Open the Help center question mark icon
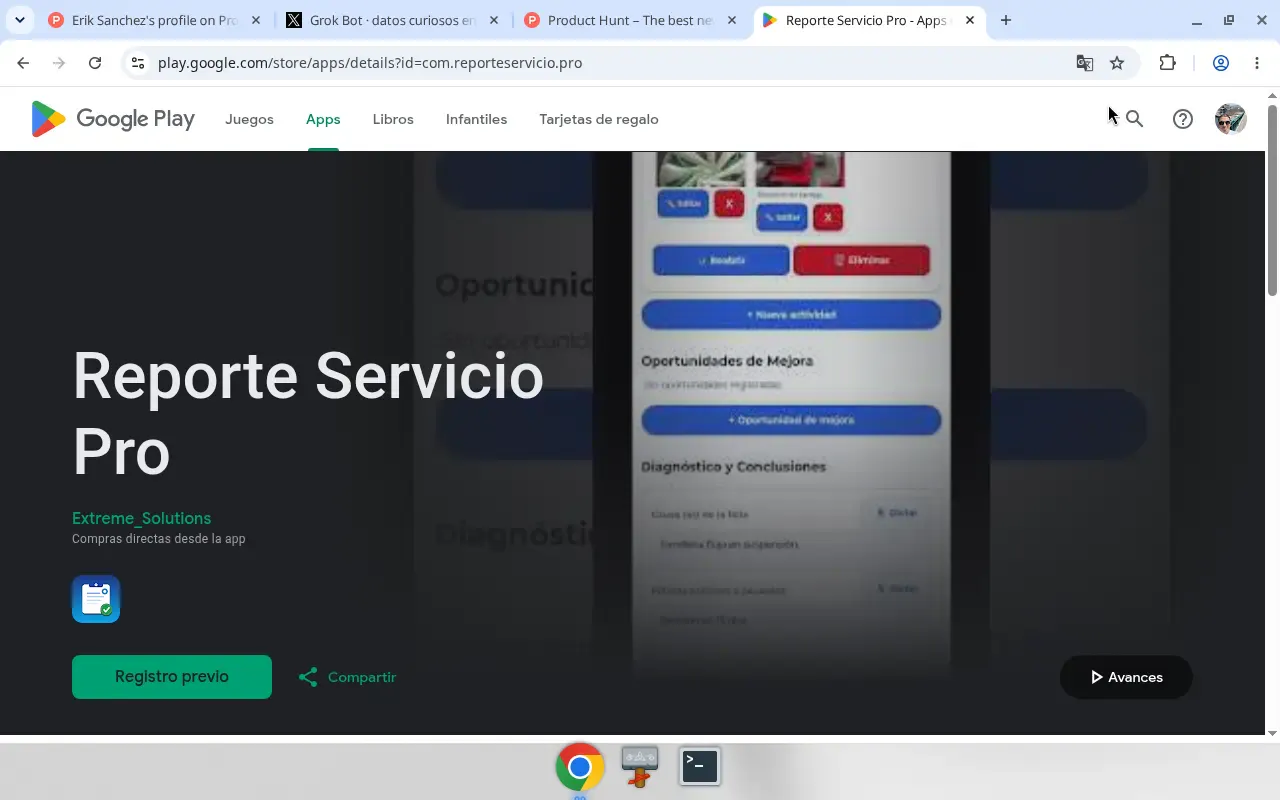This screenshot has height=800, width=1280. point(1183,119)
